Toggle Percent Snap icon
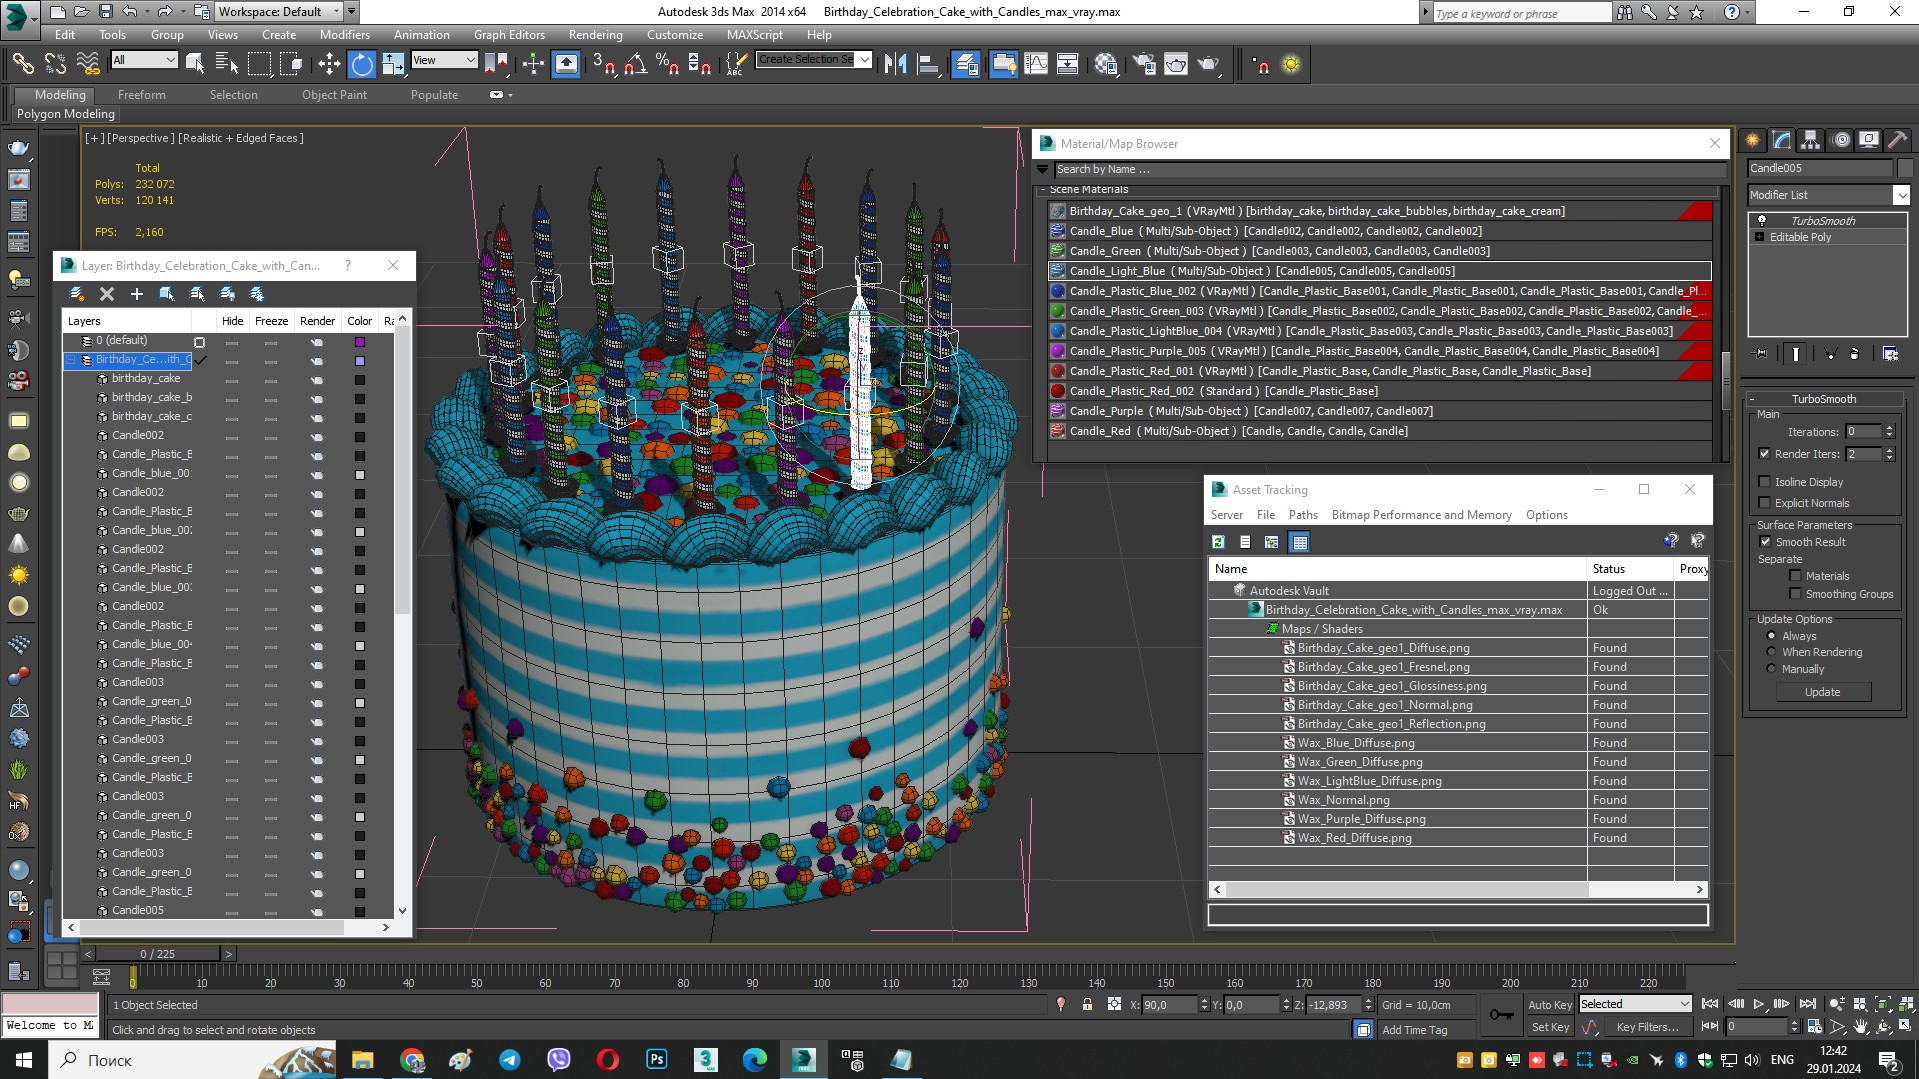The image size is (1919, 1079). (667, 64)
